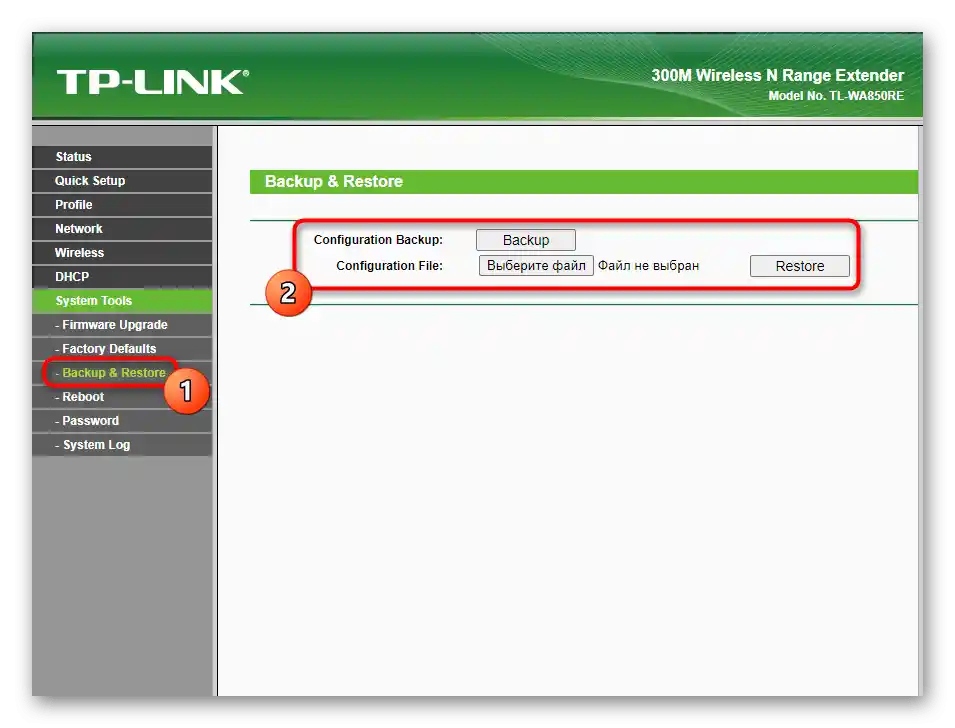Click the Restore button
The height and width of the screenshot is (728, 955).
pos(800,266)
